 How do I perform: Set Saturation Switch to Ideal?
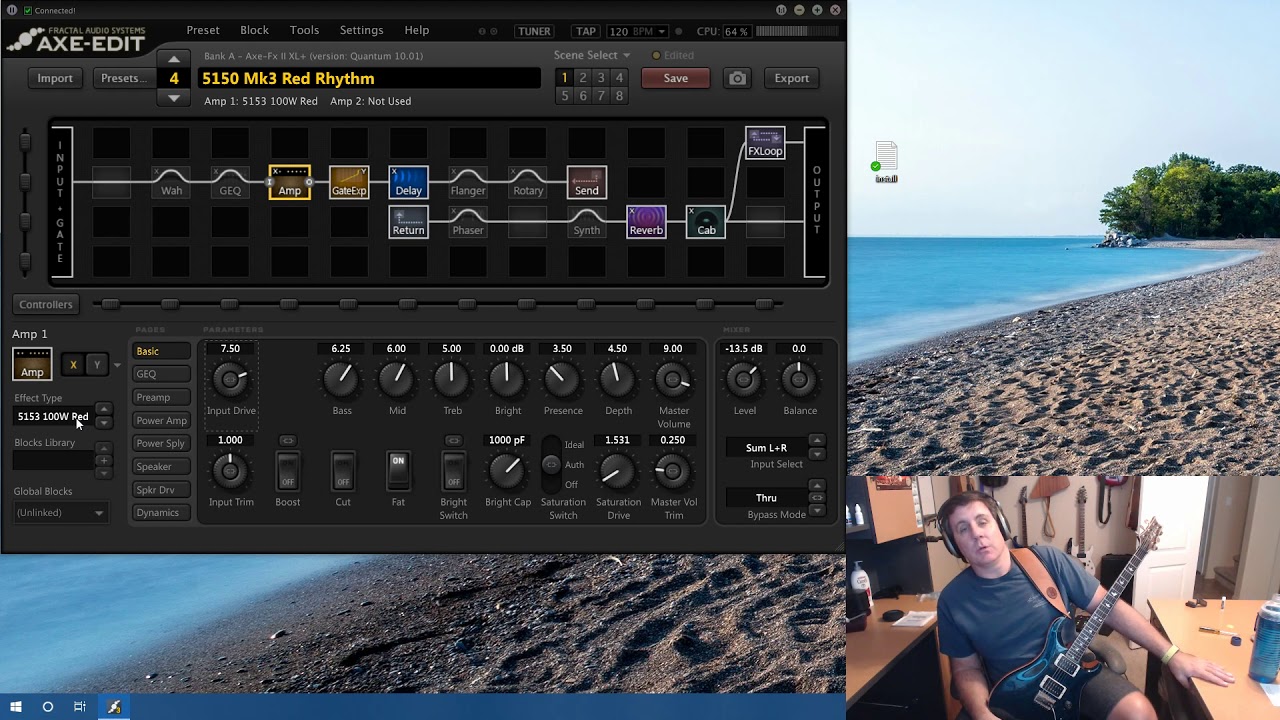point(574,445)
